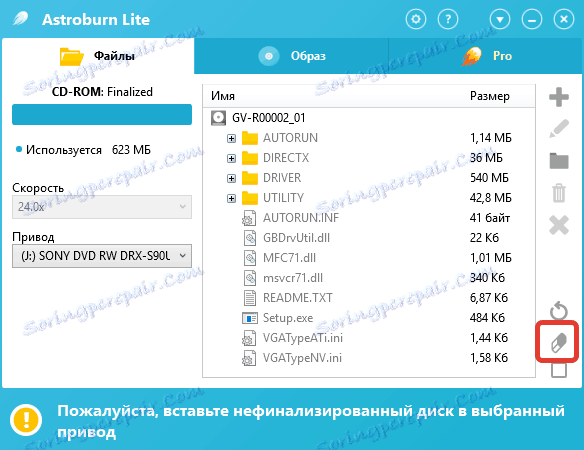Click the plus icon to add files

[x=559, y=97]
